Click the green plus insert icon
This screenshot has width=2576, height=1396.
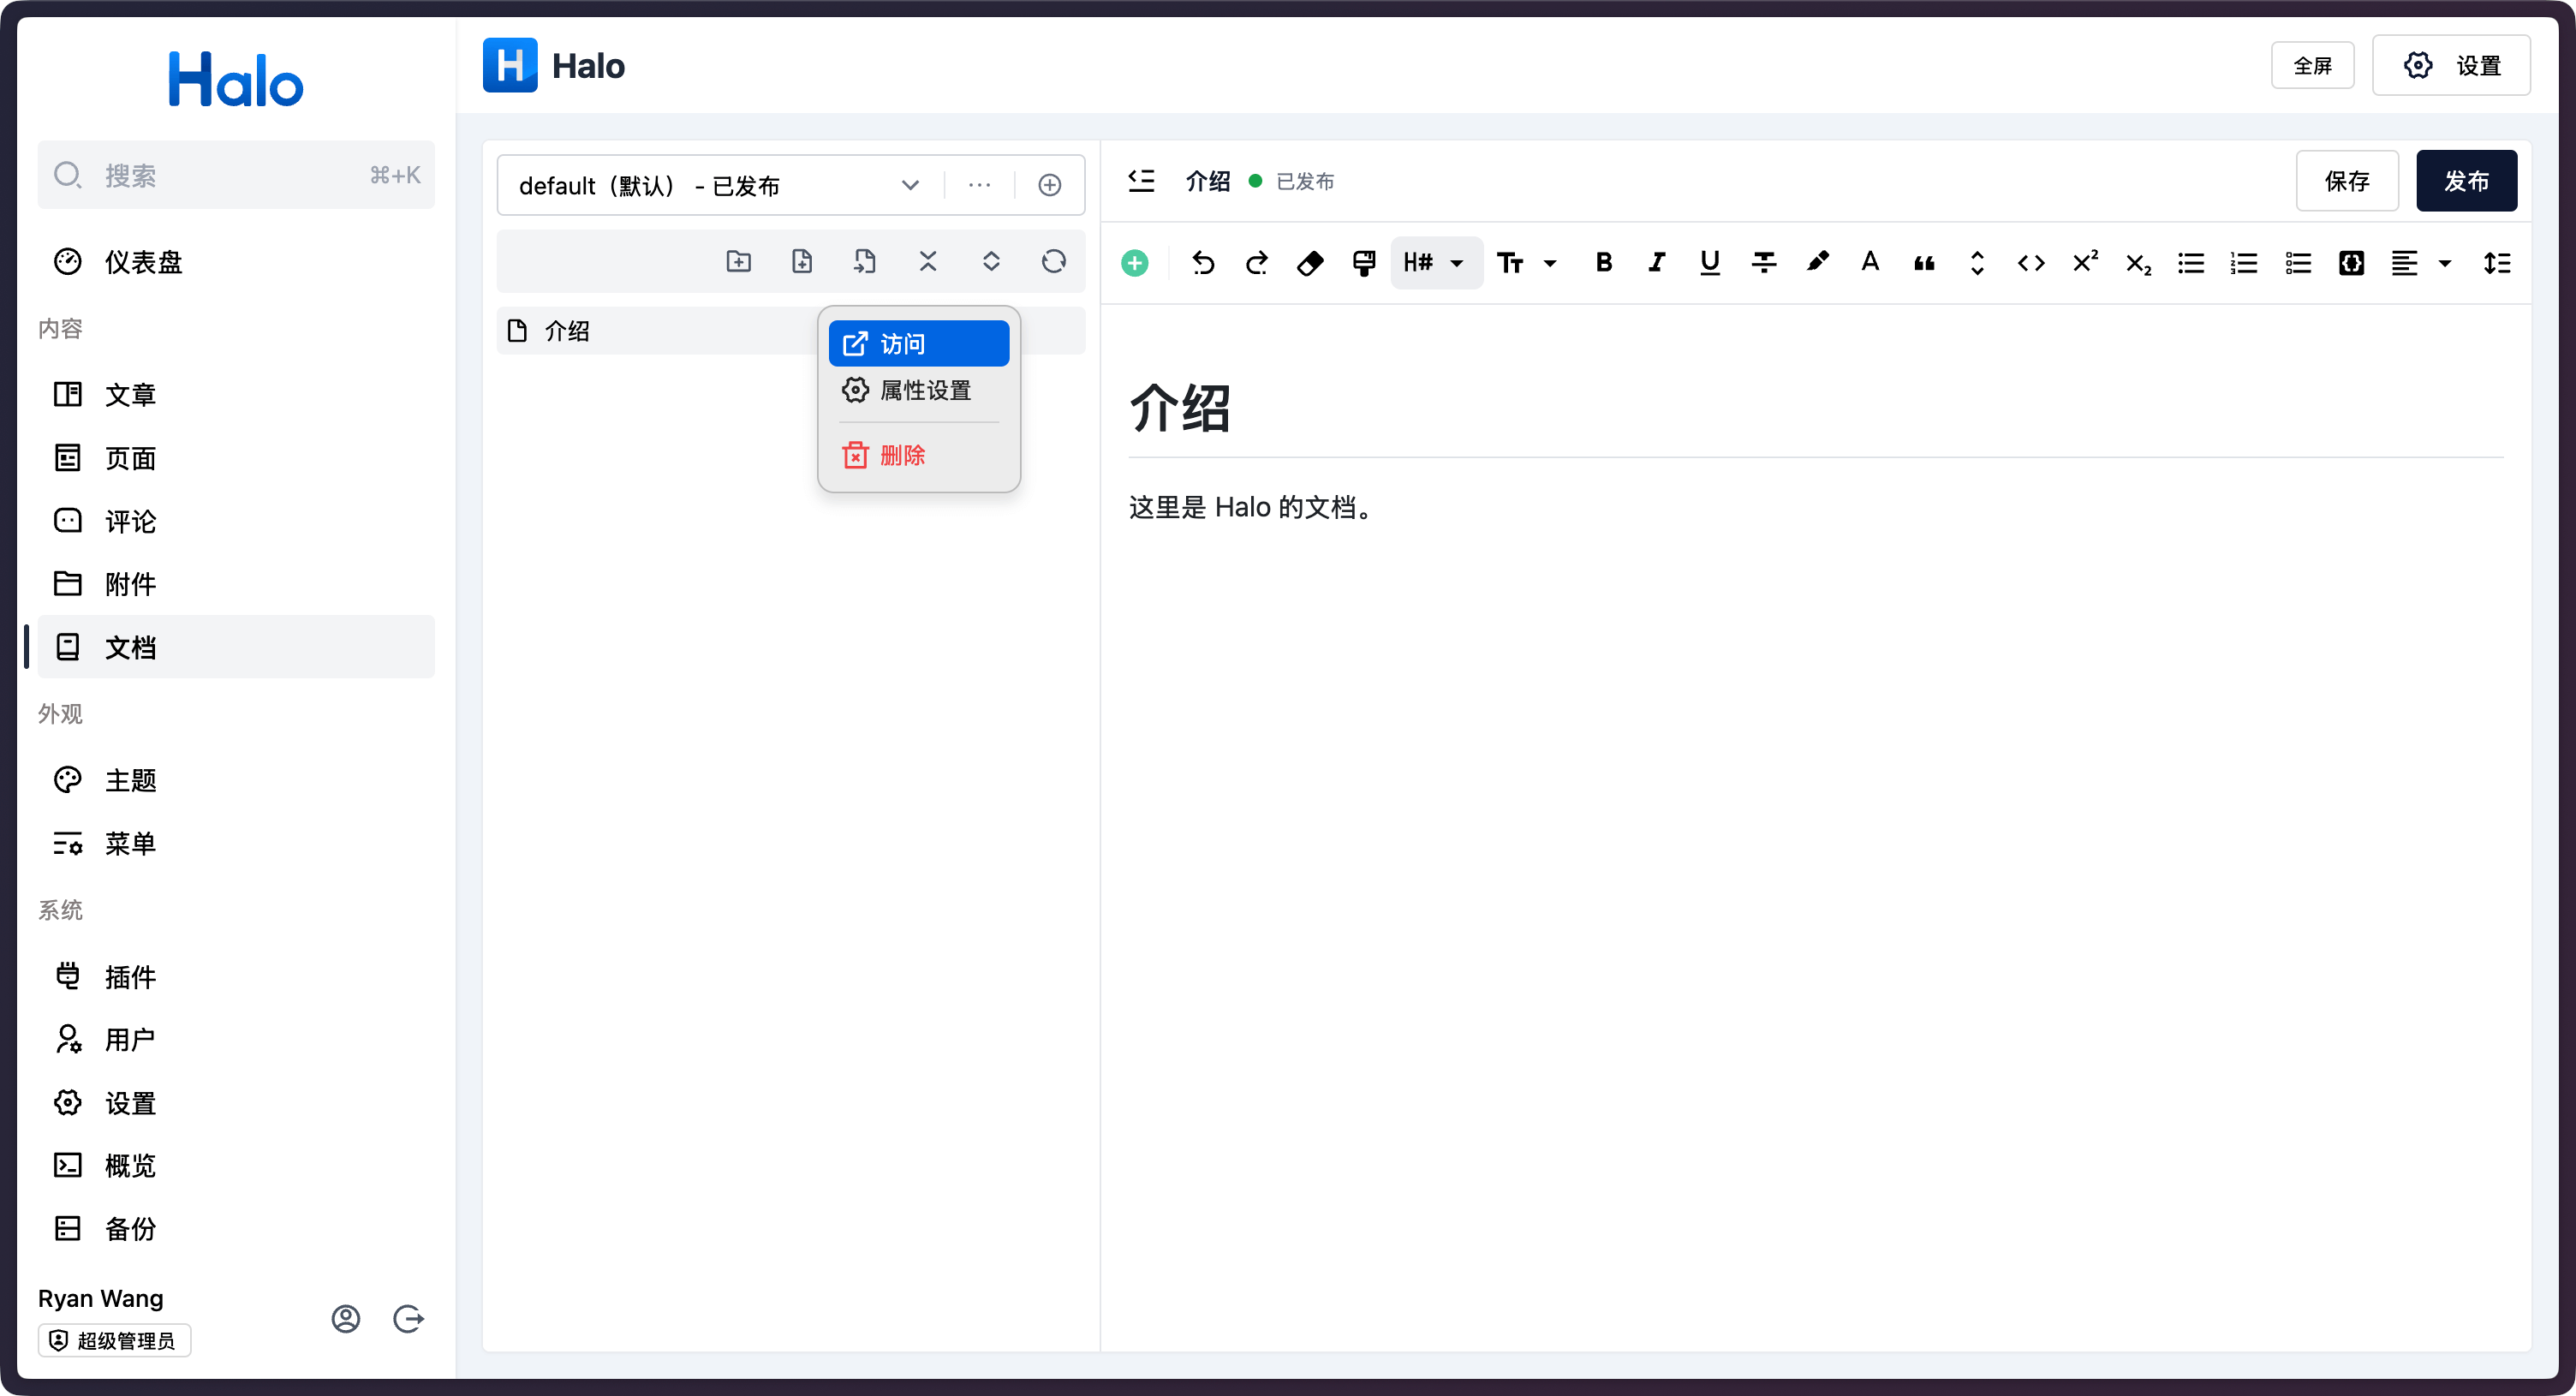coord(1134,263)
